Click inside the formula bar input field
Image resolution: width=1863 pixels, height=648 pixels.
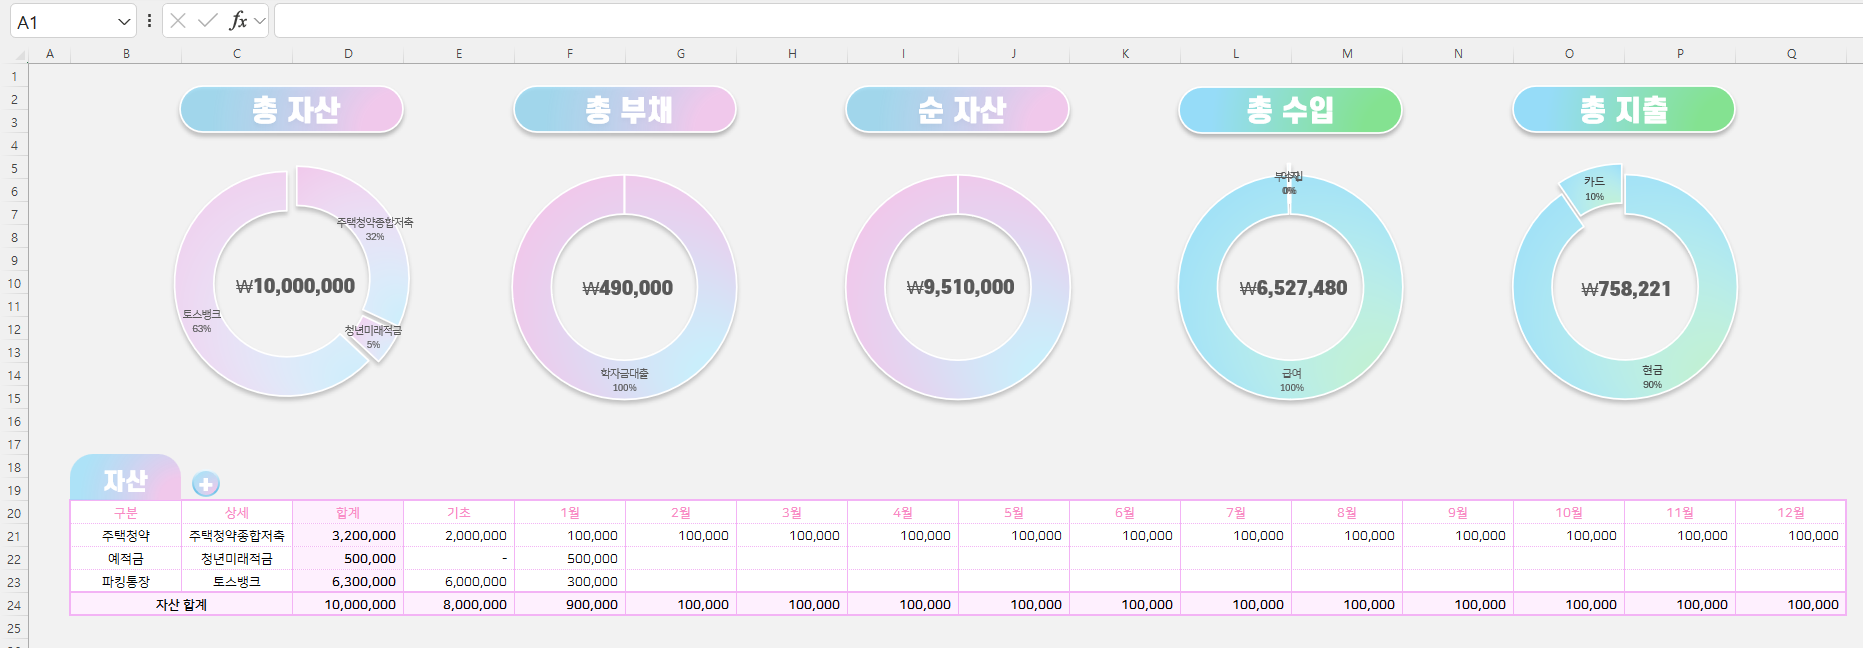coord(1060,21)
